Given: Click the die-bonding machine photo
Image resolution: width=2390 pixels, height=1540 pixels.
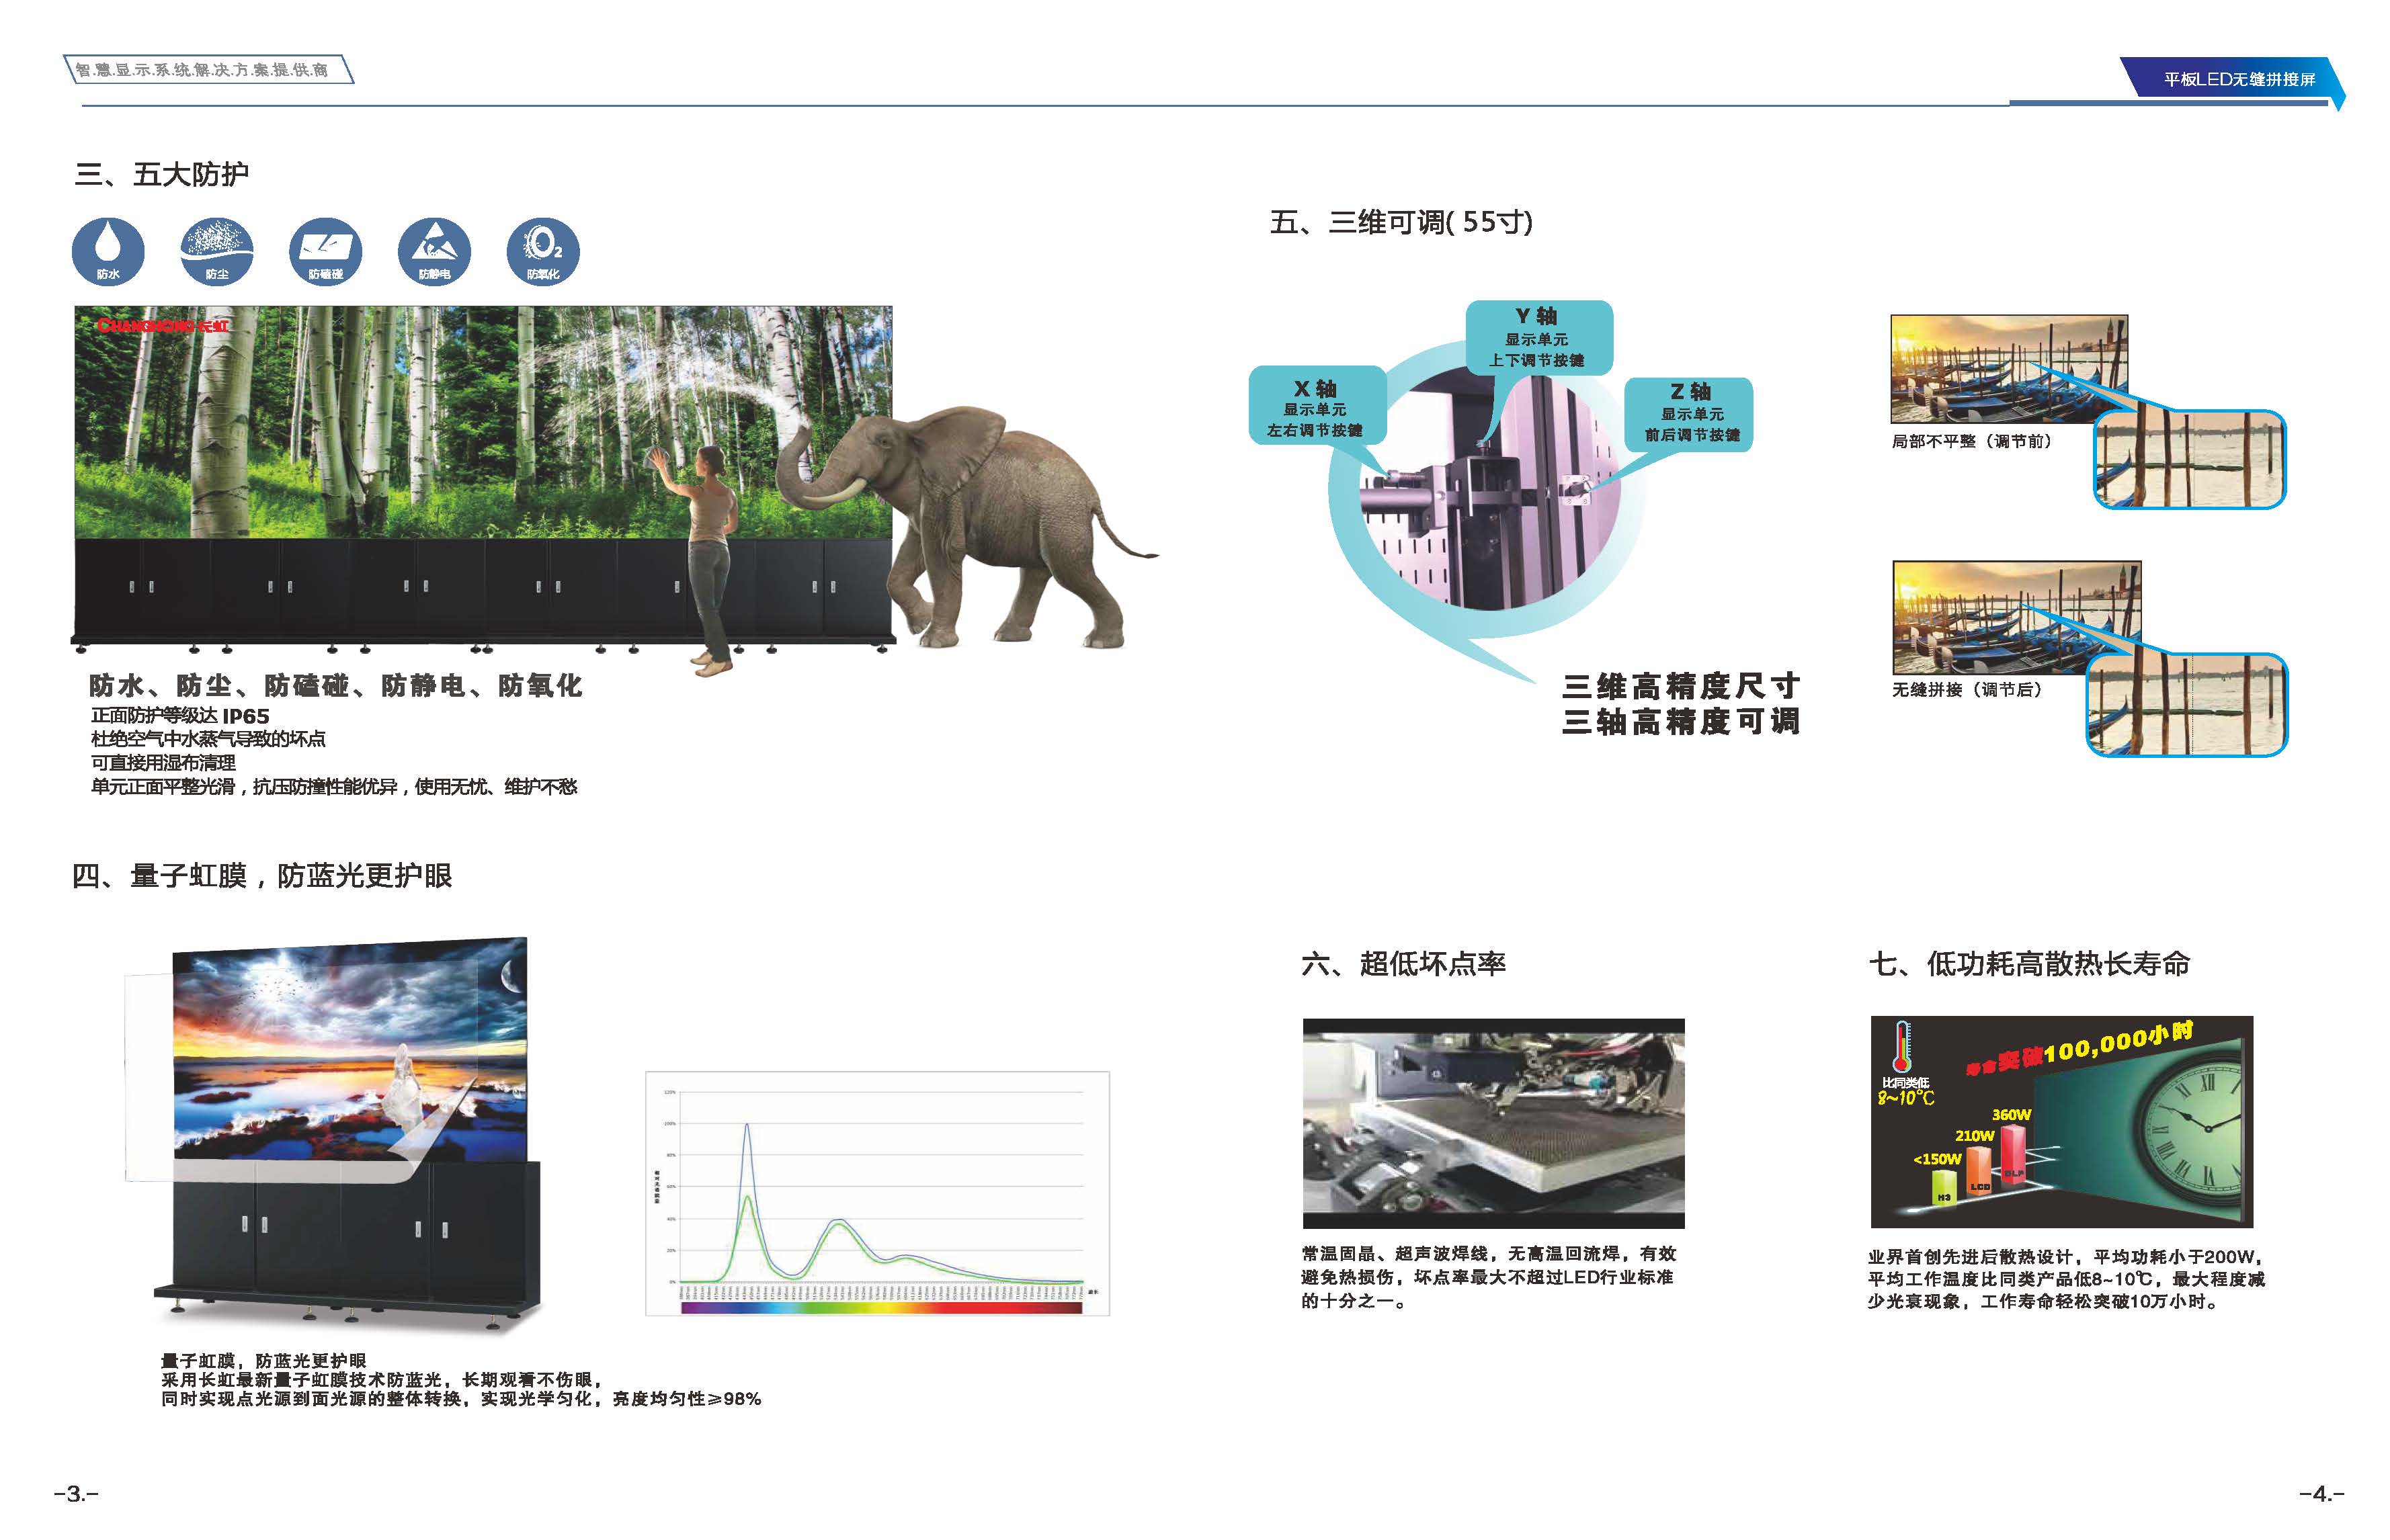Looking at the screenshot, I should 1493,1123.
